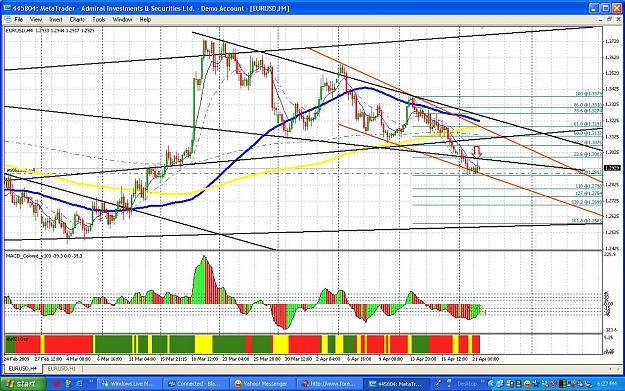Click the 21 Apr 00:00 date label

coord(485,359)
